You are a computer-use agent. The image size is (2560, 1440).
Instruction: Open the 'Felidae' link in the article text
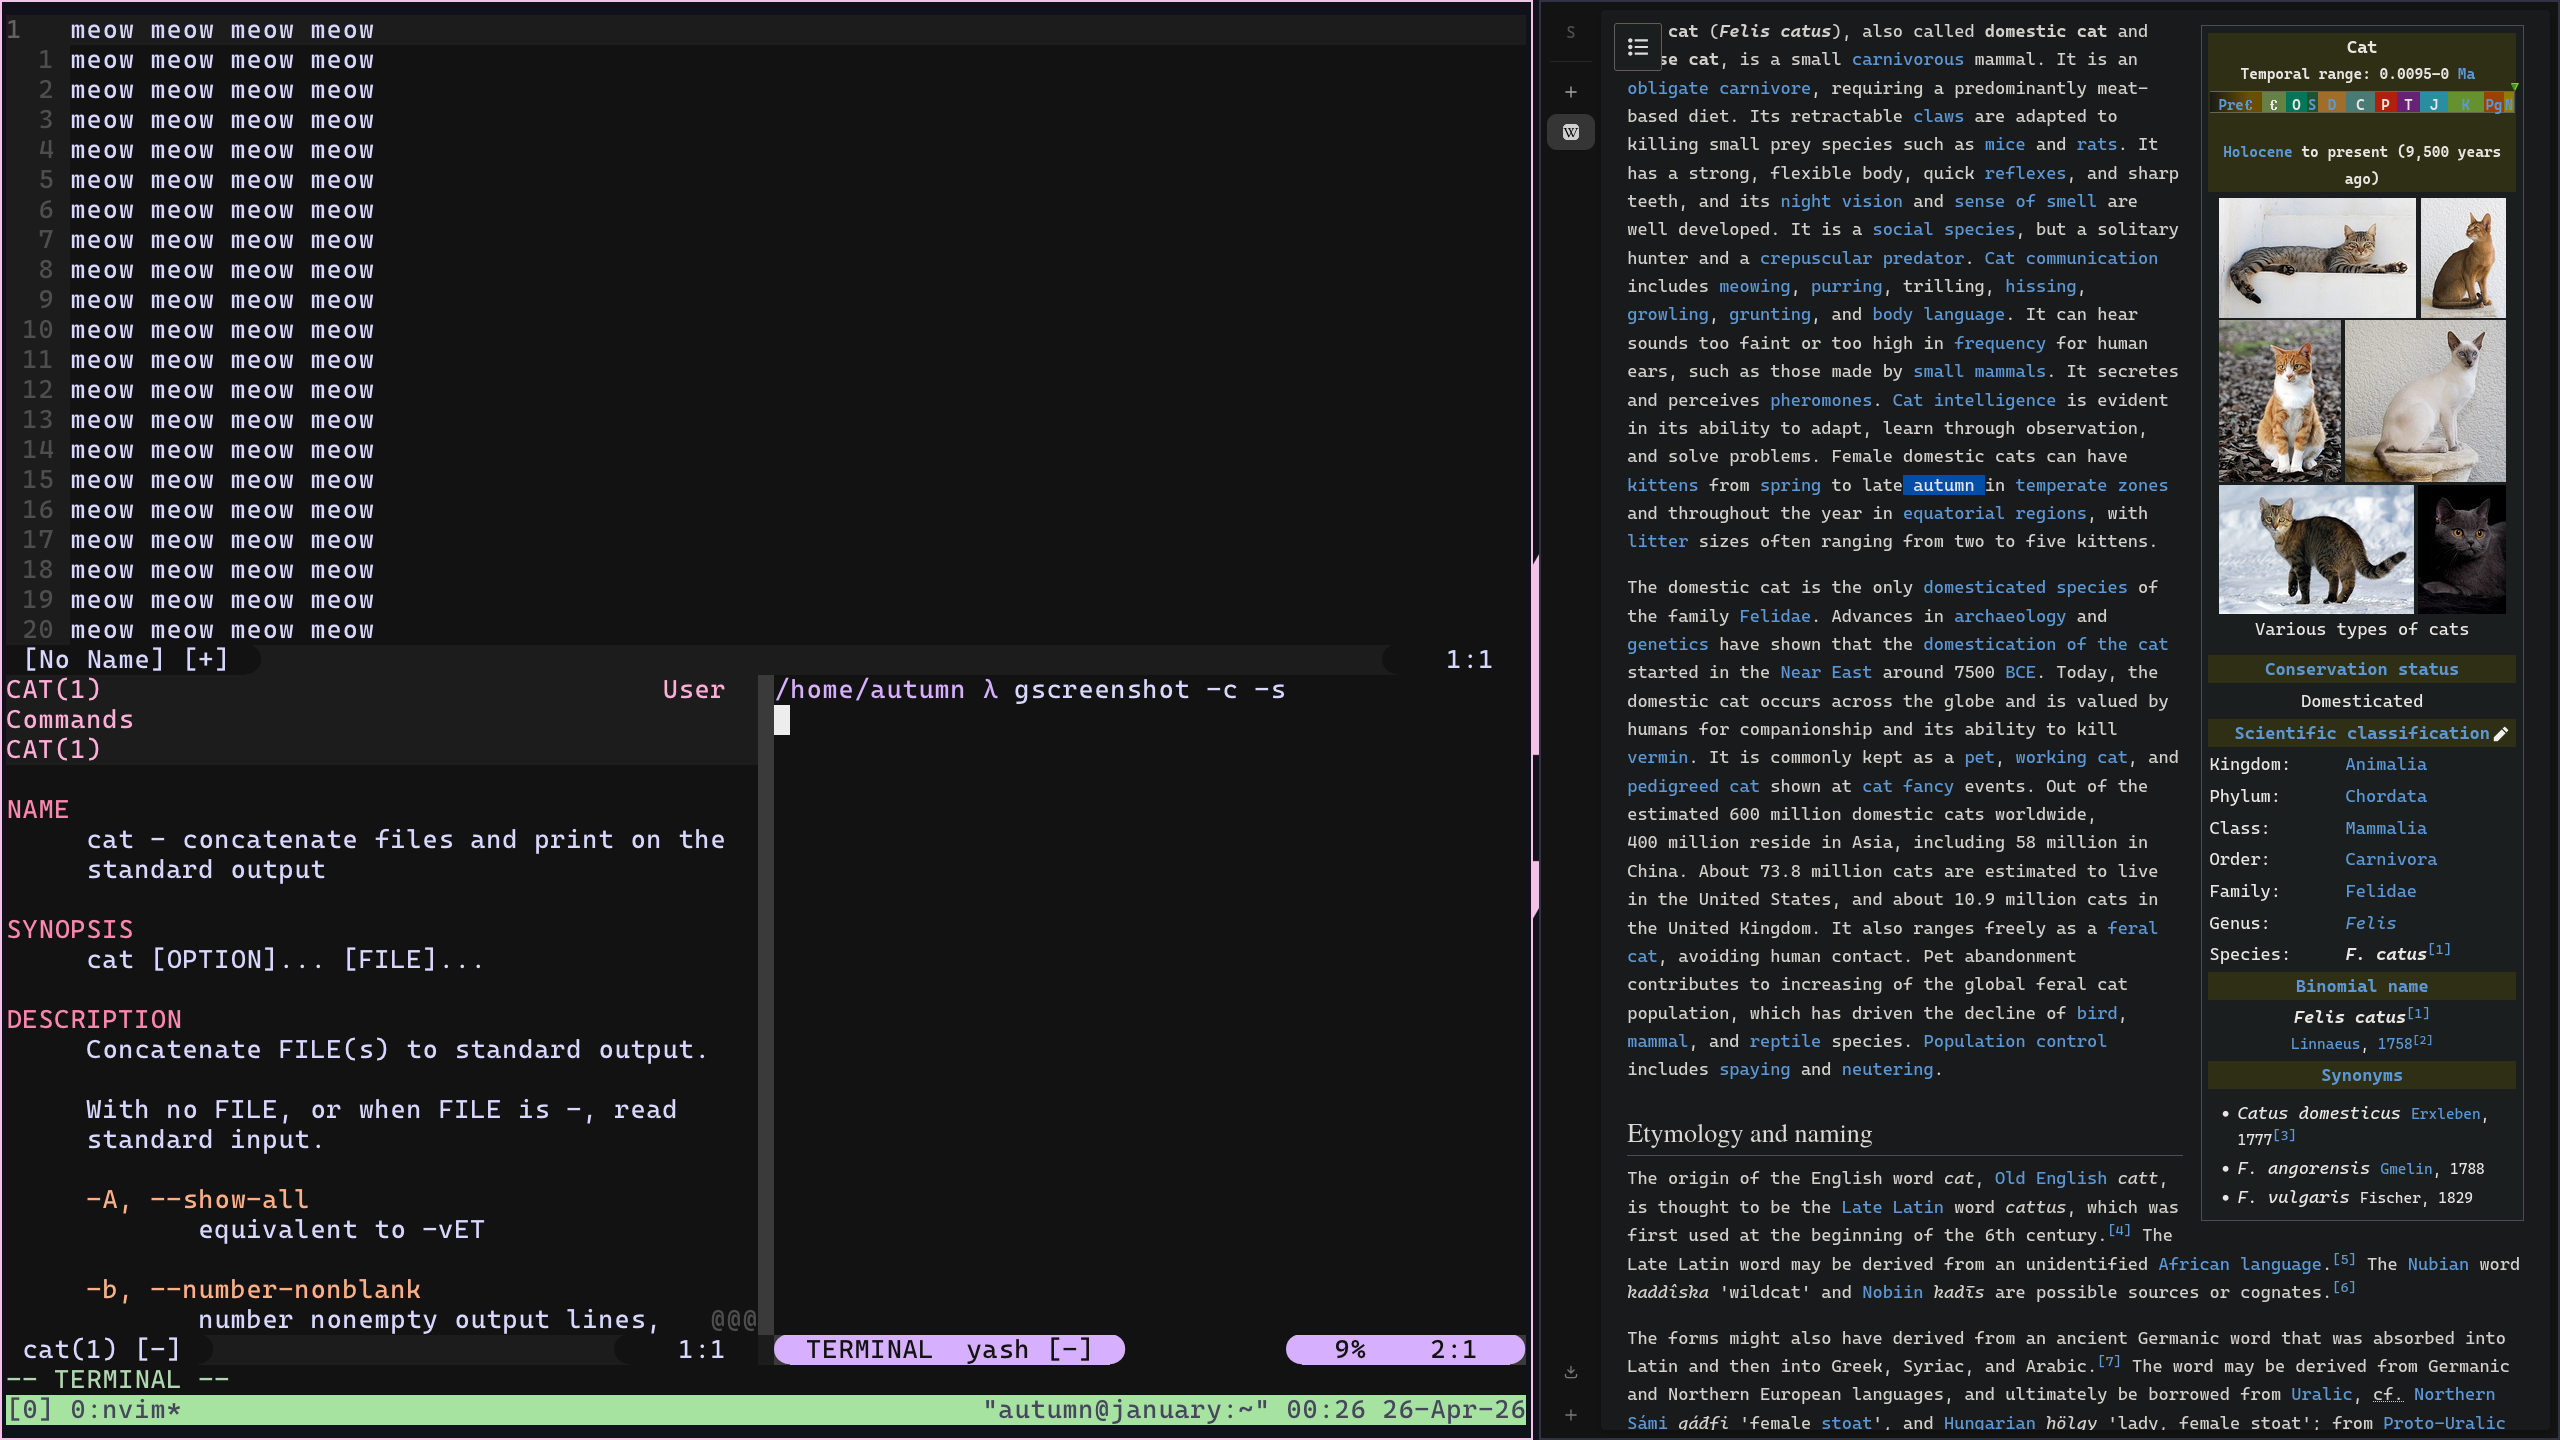click(1774, 617)
